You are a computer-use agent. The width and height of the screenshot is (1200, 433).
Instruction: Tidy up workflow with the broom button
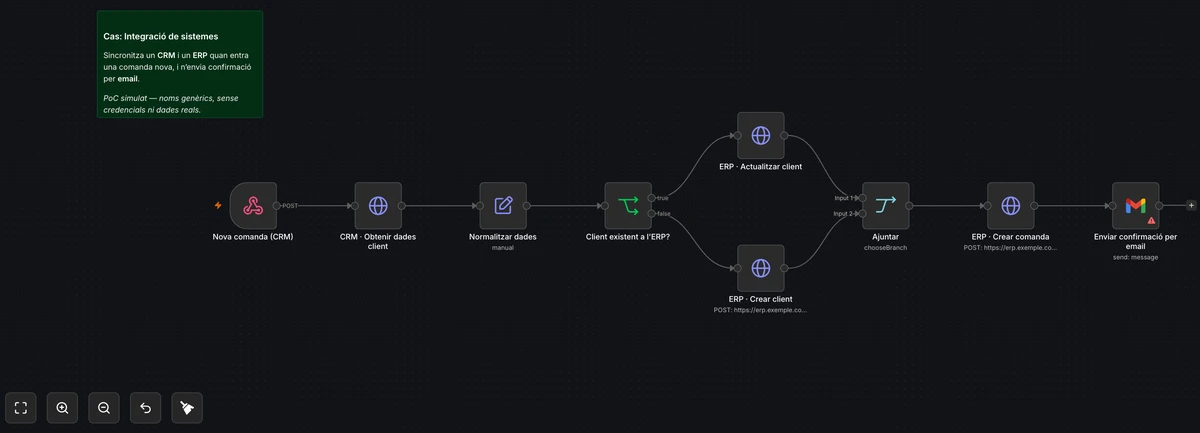(x=187, y=407)
